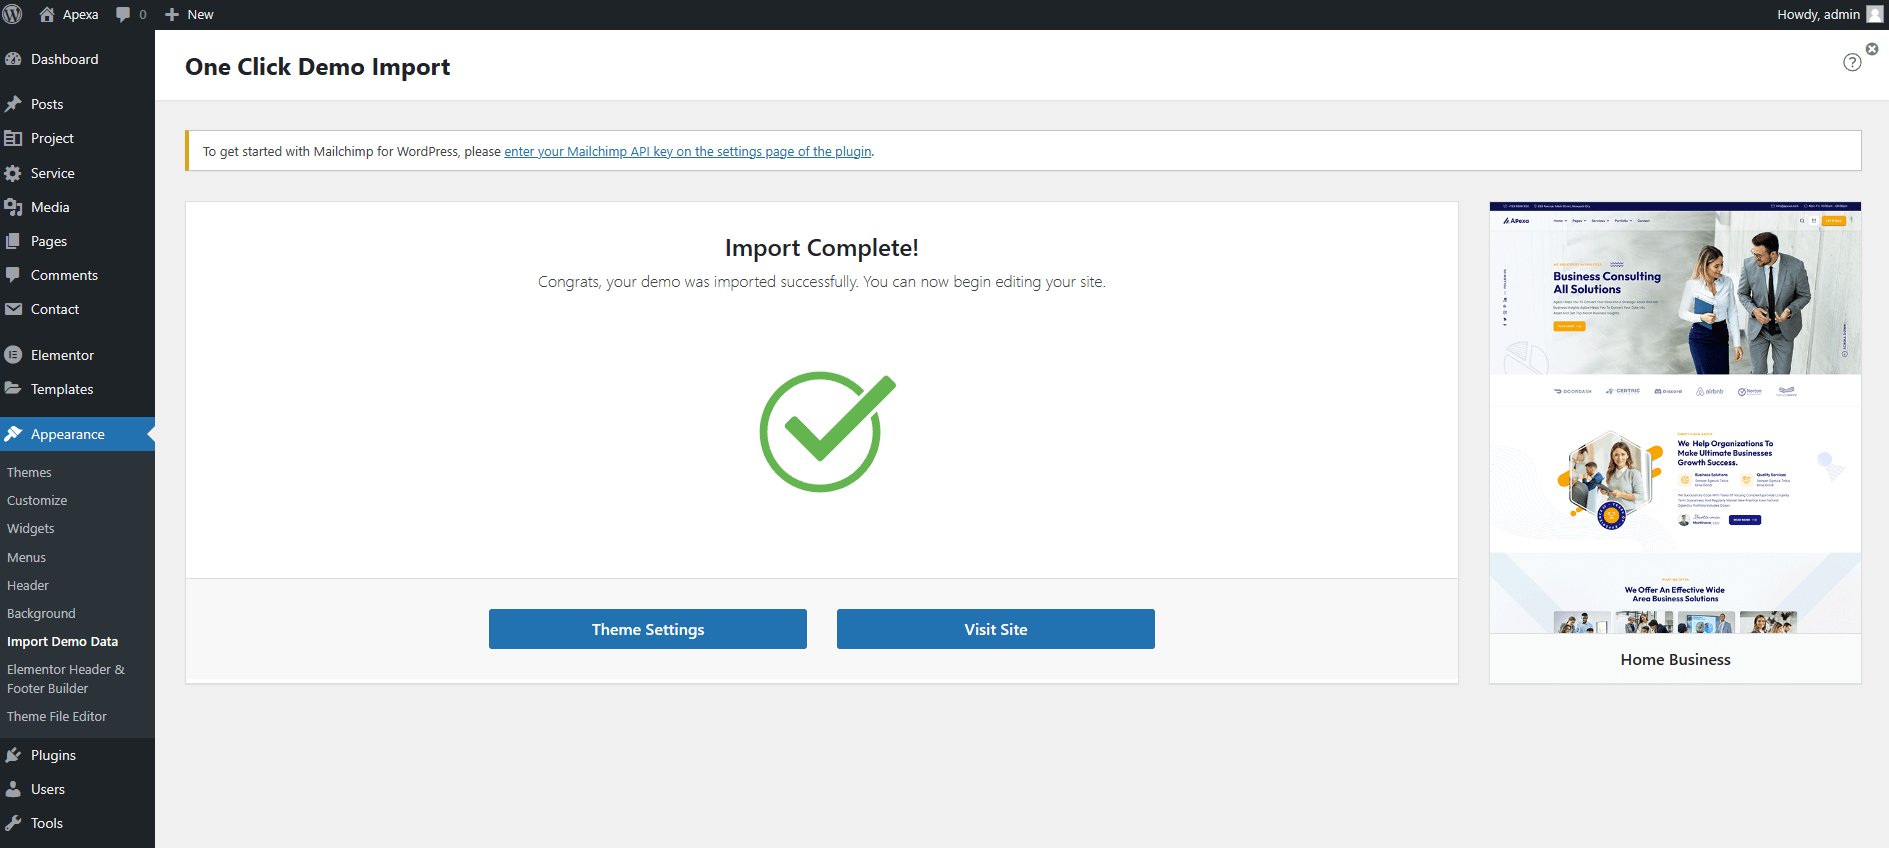Image resolution: width=1889 pixels, height=848 pixels.
Task: Expand the Howdy, admin account menu
Action: (x=1817, y=14)
